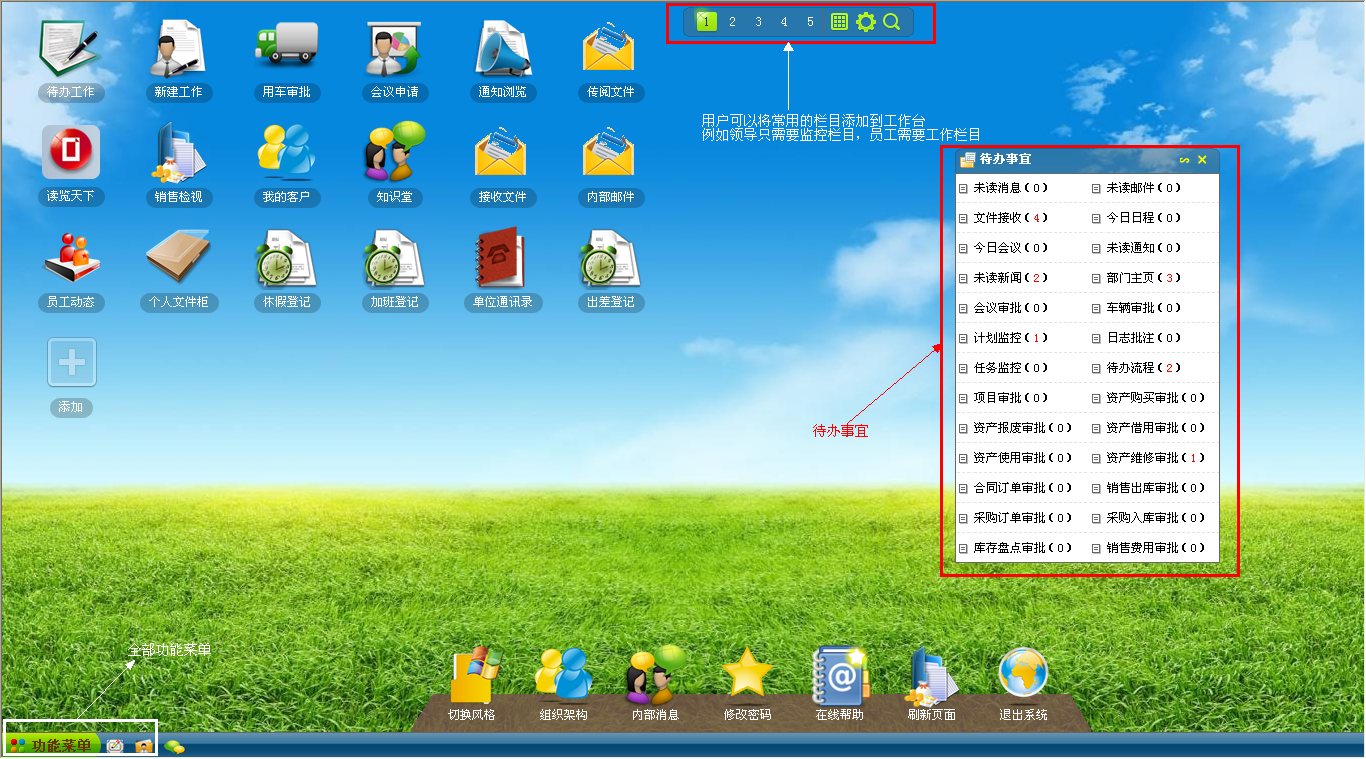Viewport: 1366px width, 759px height.
Task: Click the 会议申请 icon
Action: point(394,49)
